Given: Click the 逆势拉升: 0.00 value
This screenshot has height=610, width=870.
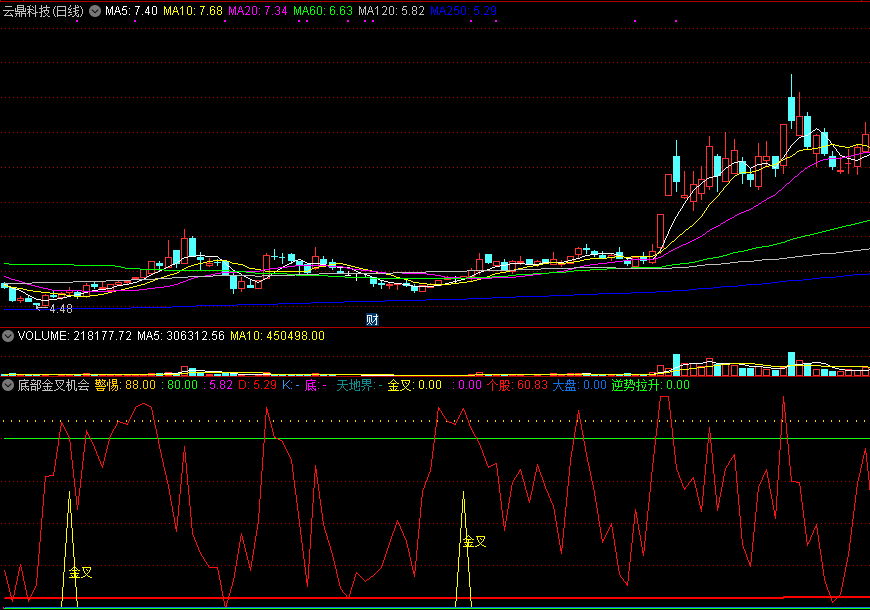Looking at the screenshot, I should point(650,385).
